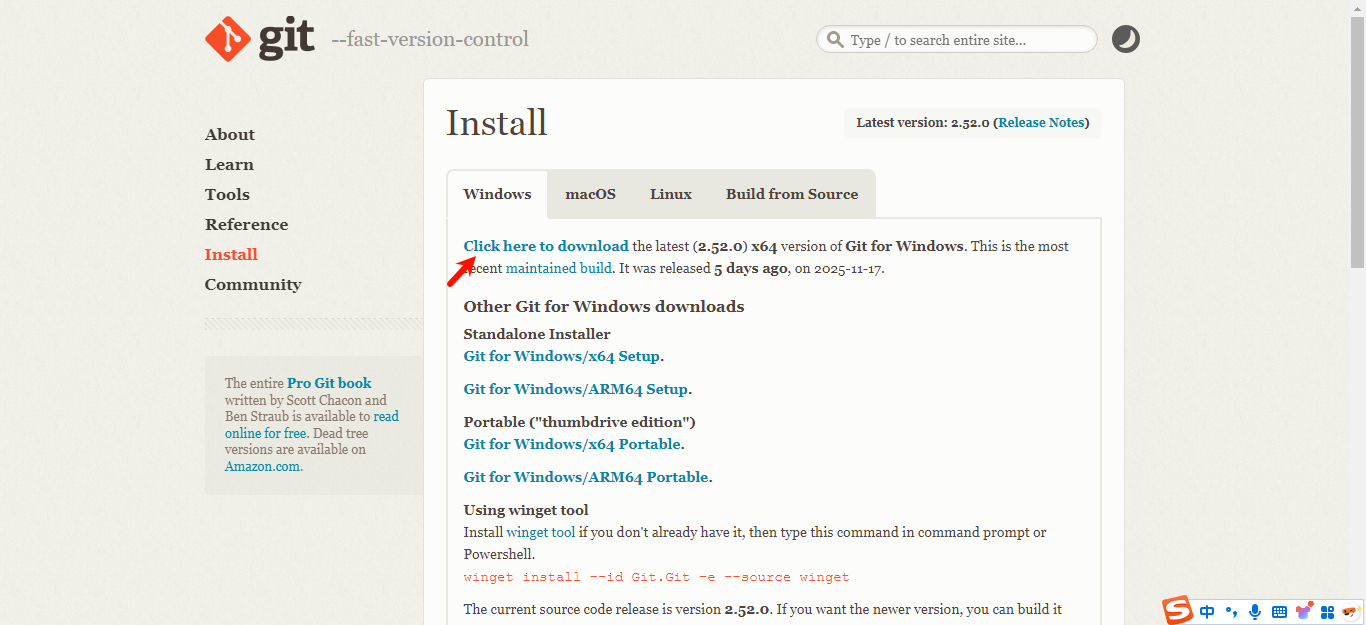Click the winget install command text
Viewport: 1366px width, 625px height.
656,577
